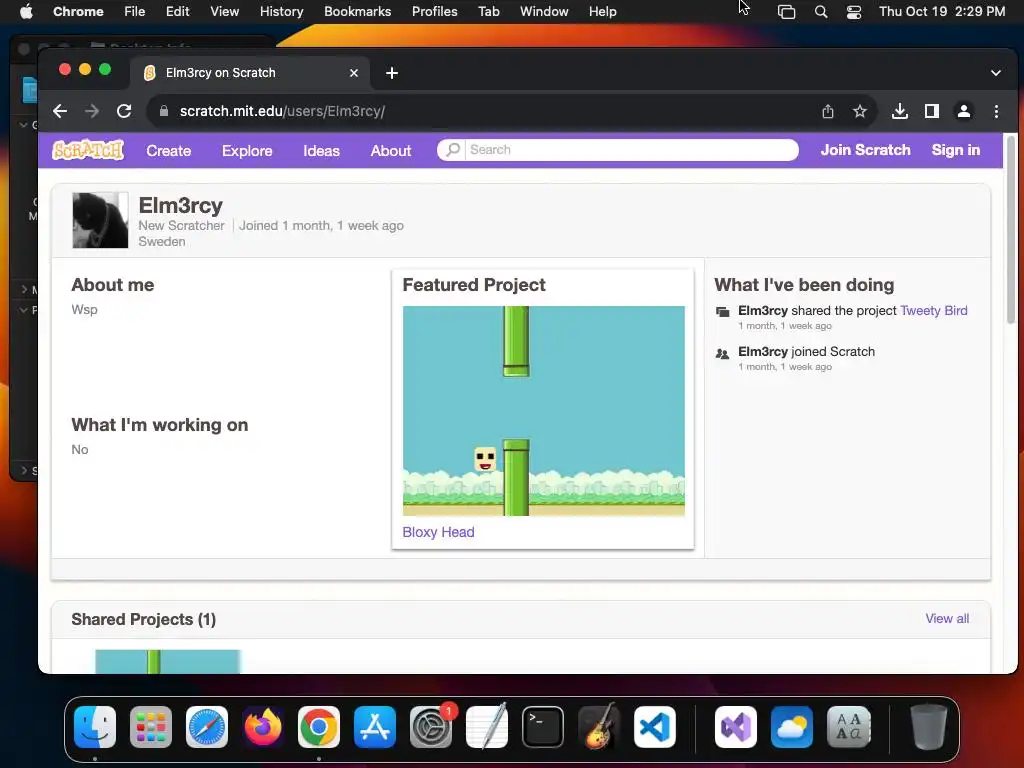Close the Elm3rcy on Scratch tab

[354, 73]
